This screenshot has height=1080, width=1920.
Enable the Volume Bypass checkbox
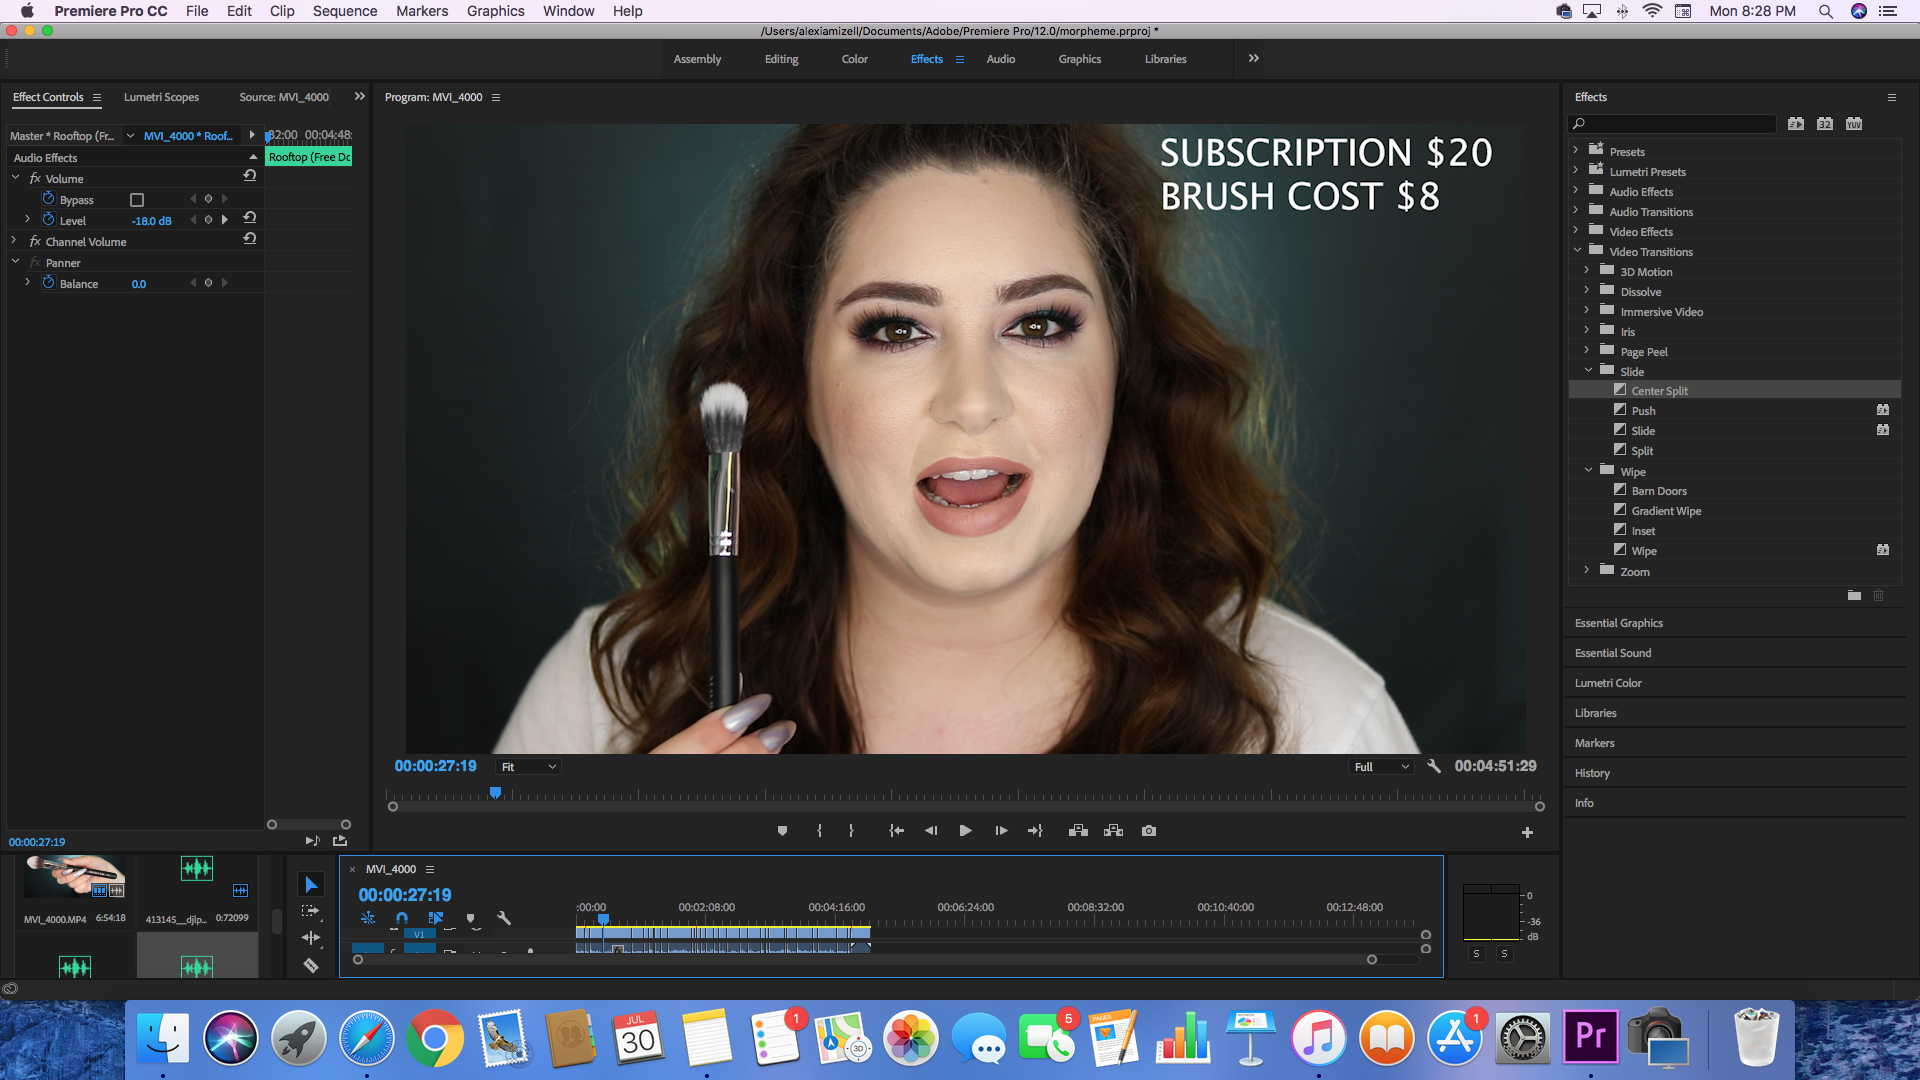click(137, 200)
